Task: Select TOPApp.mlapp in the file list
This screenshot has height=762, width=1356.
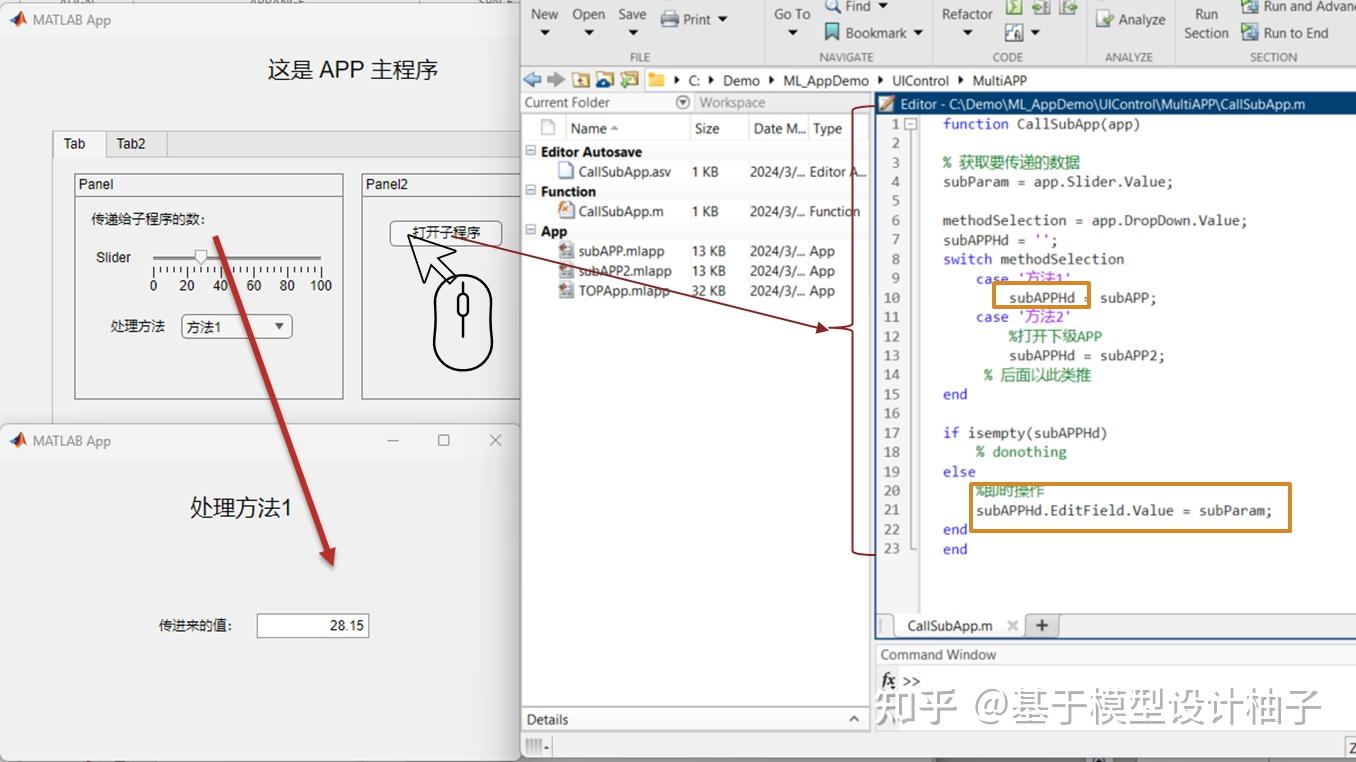Action: 624,291
